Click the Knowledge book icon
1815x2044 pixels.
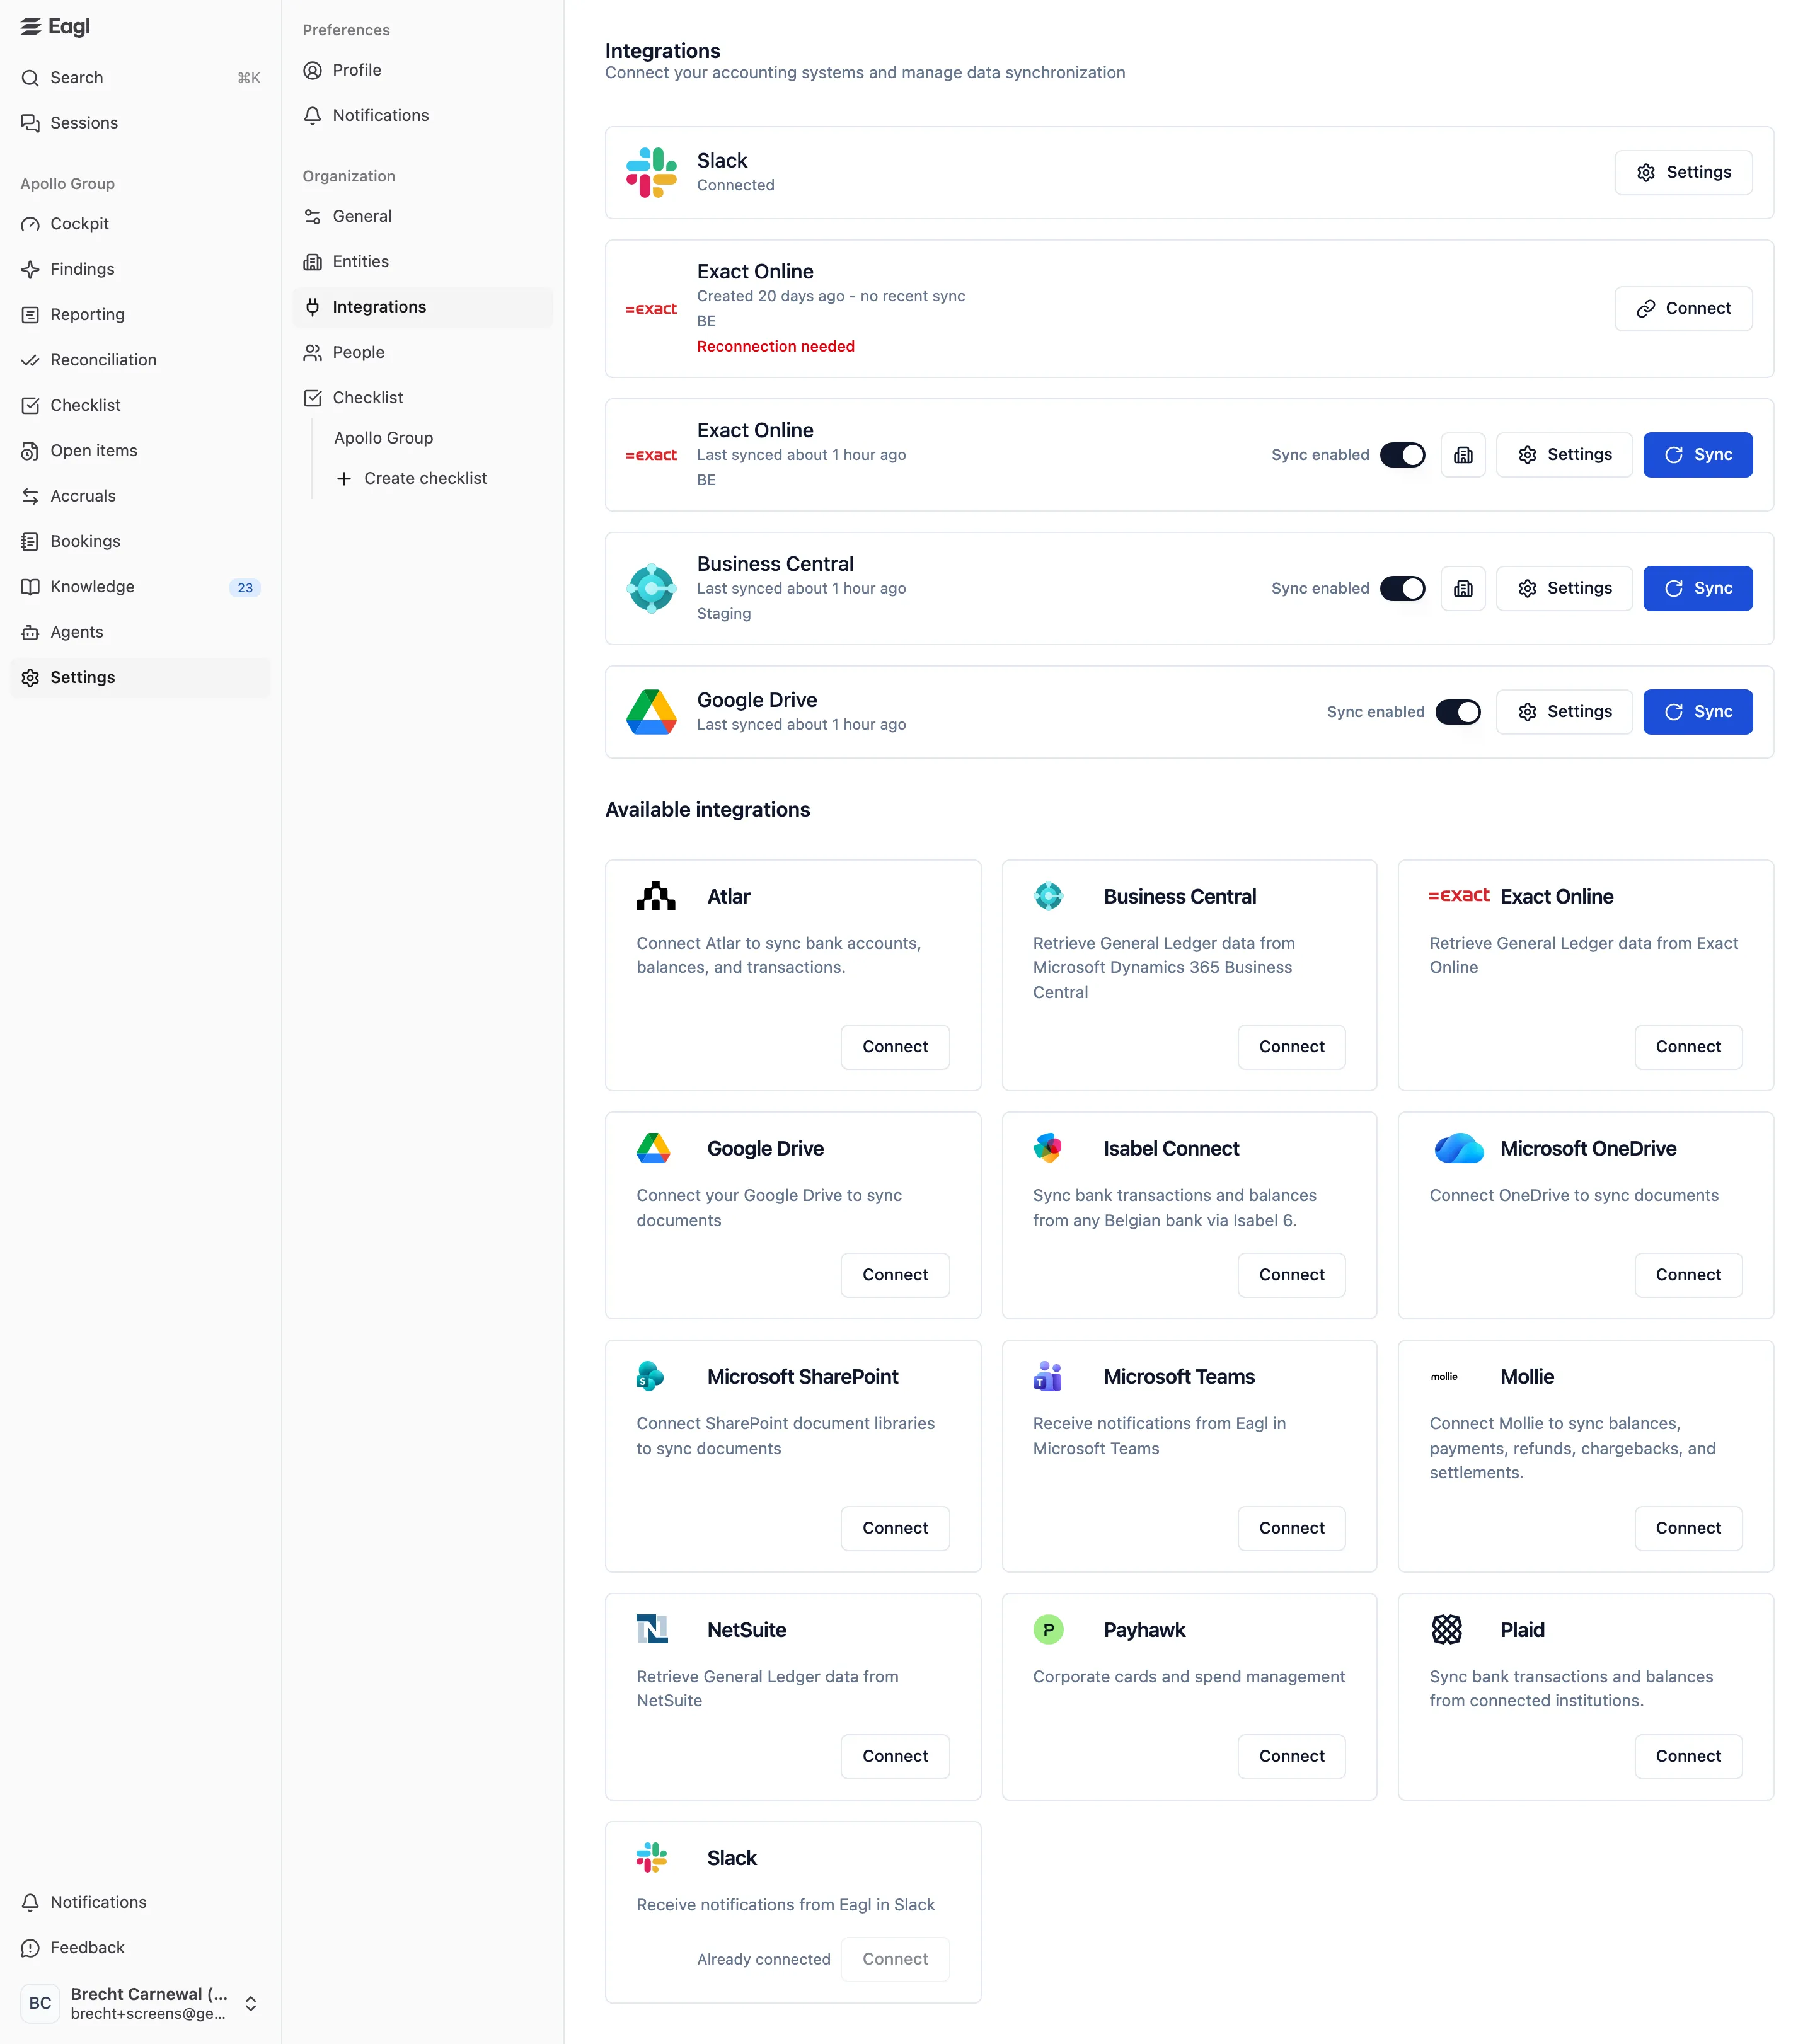pos(31,587)
